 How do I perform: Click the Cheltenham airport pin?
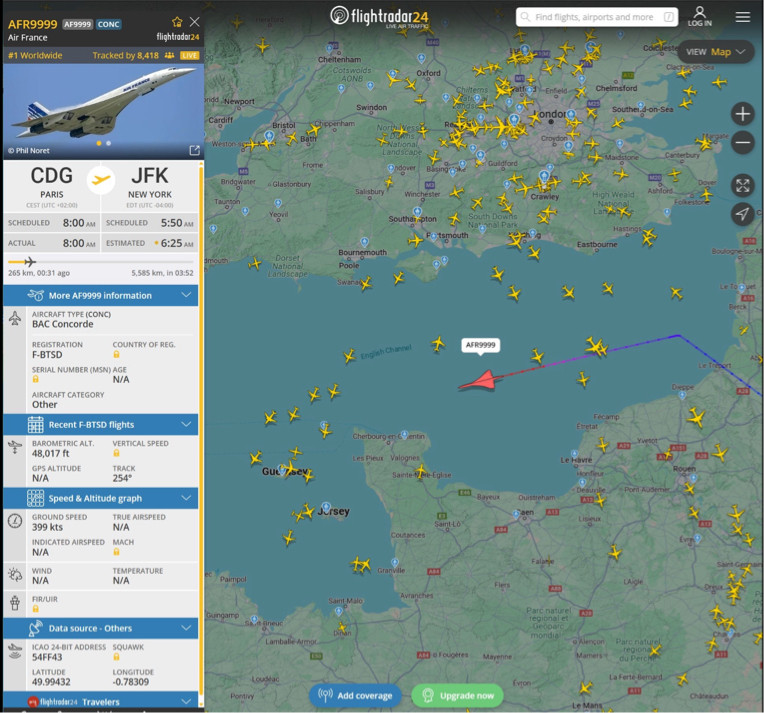point(330,48)
